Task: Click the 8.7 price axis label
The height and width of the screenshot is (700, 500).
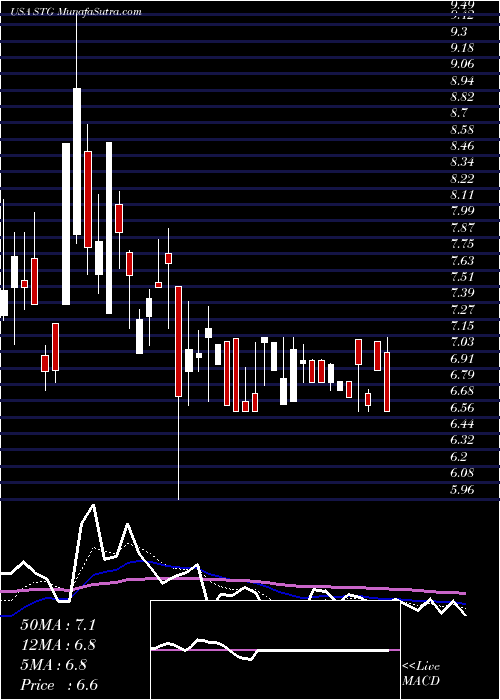Action: tap(458, 113)
